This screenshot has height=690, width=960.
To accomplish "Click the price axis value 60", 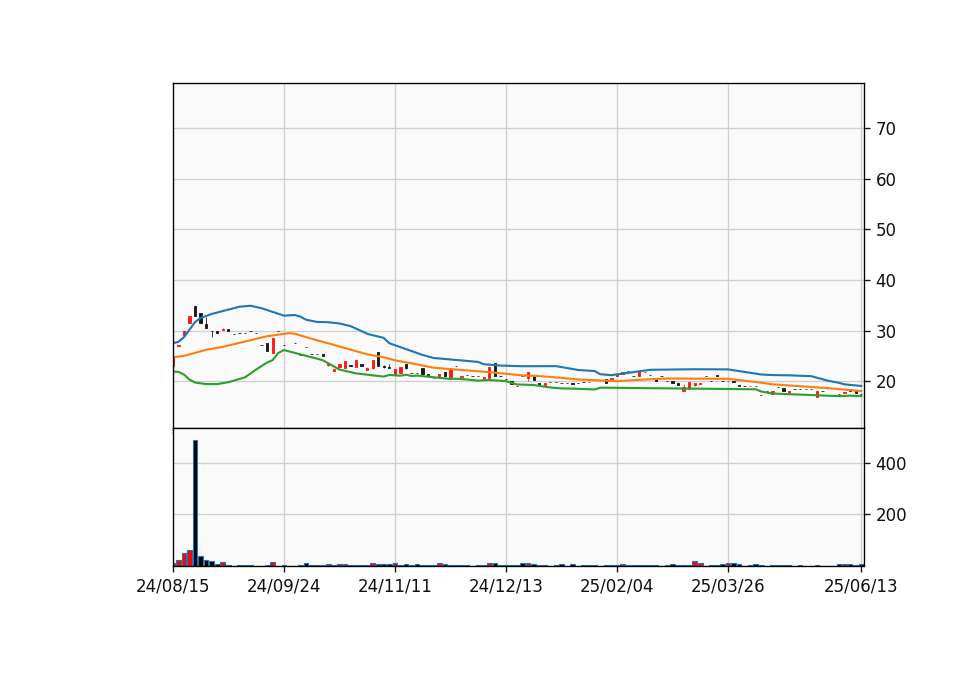I will pos(886,179).
